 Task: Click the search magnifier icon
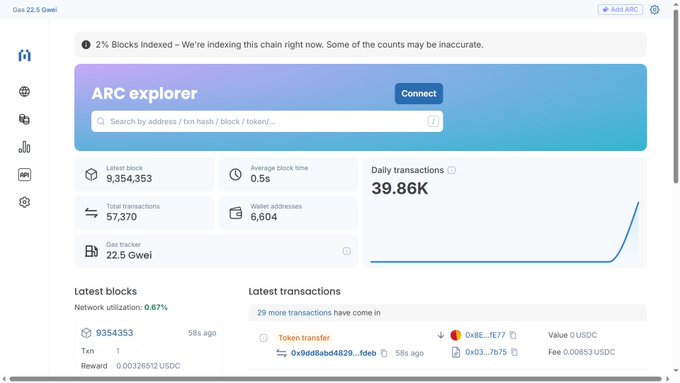click(101, 121)
